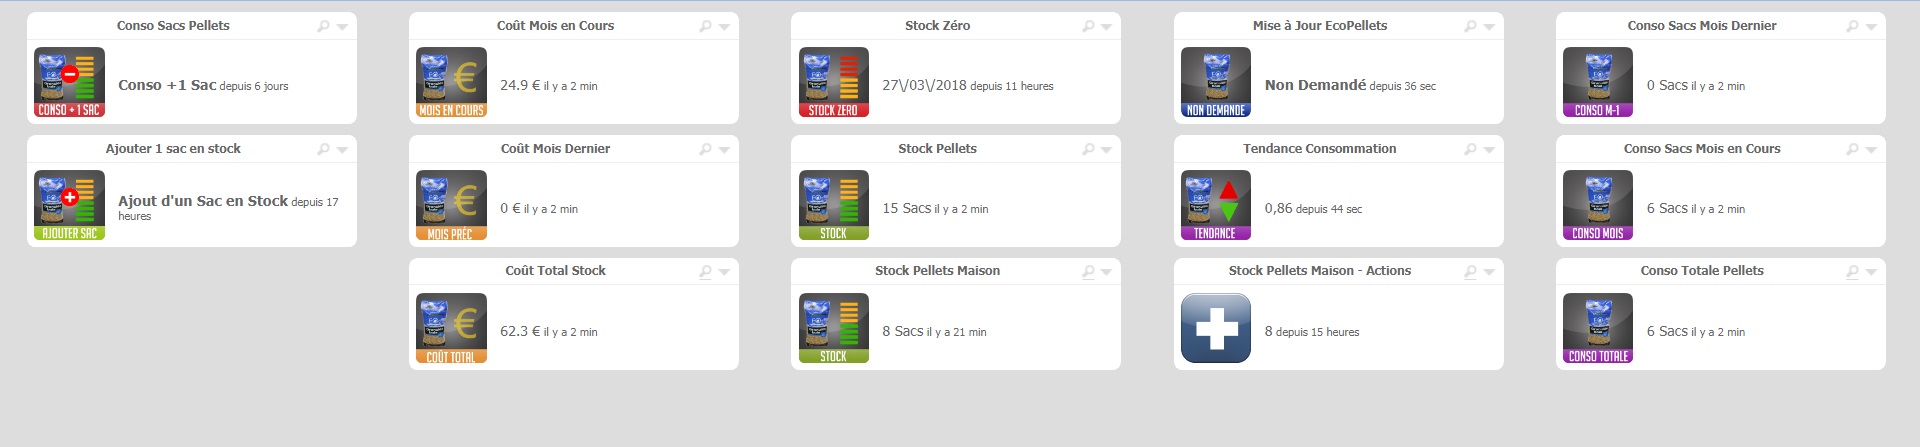
Task: Click the CONSO +1 SAC pellet icon
Action: click(69, 82)
